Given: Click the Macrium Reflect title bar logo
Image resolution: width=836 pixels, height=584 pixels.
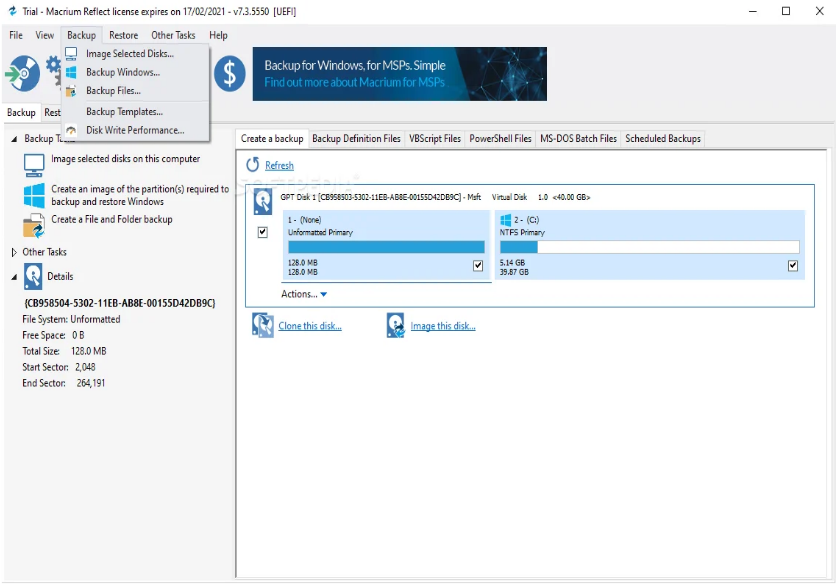Looking at the screenshot, I should (13, 11).
